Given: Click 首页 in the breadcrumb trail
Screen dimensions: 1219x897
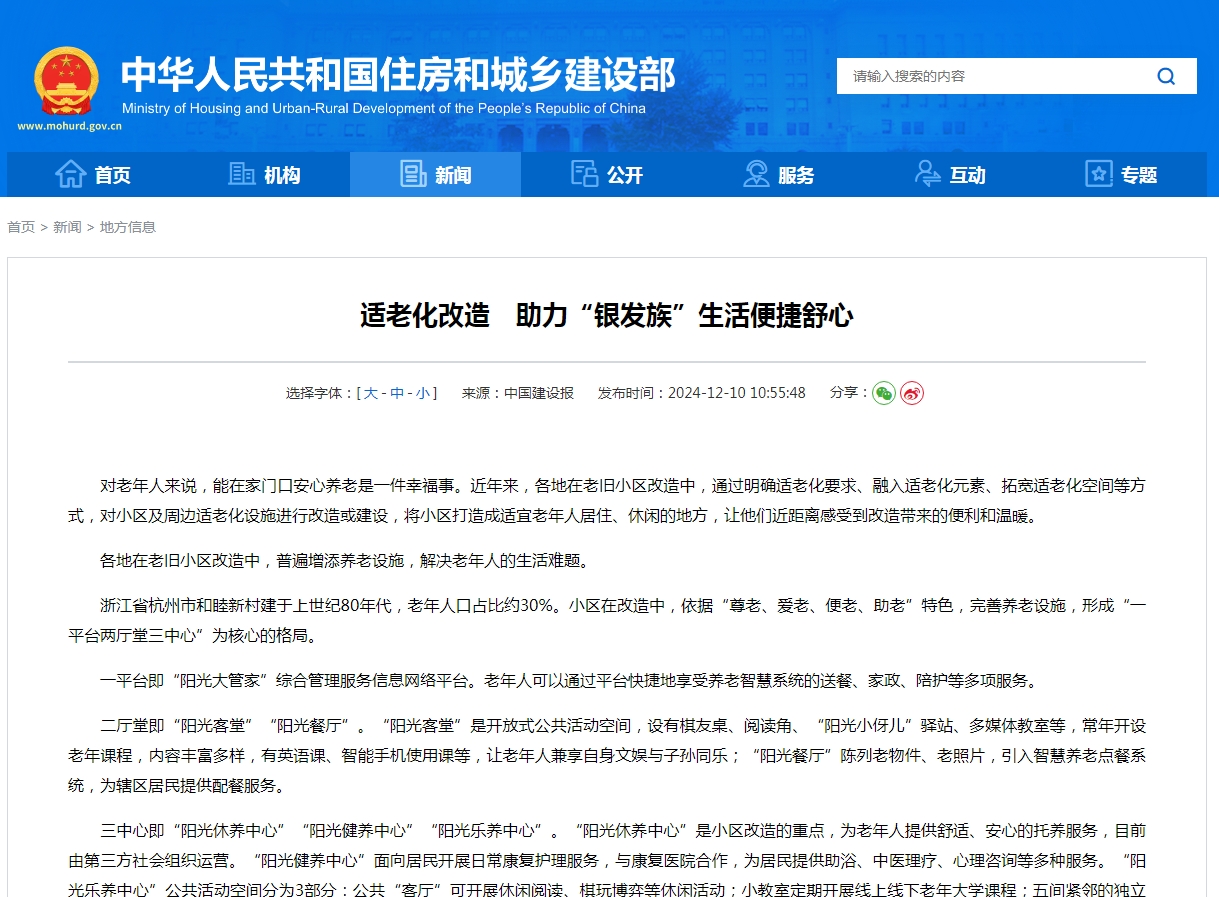Looking at the screenshot, I should pyautogui.click(x=21, y=227).
